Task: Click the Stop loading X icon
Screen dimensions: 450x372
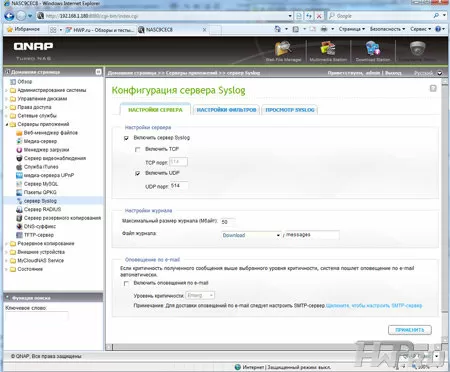Action: click(x=319, y=16)
